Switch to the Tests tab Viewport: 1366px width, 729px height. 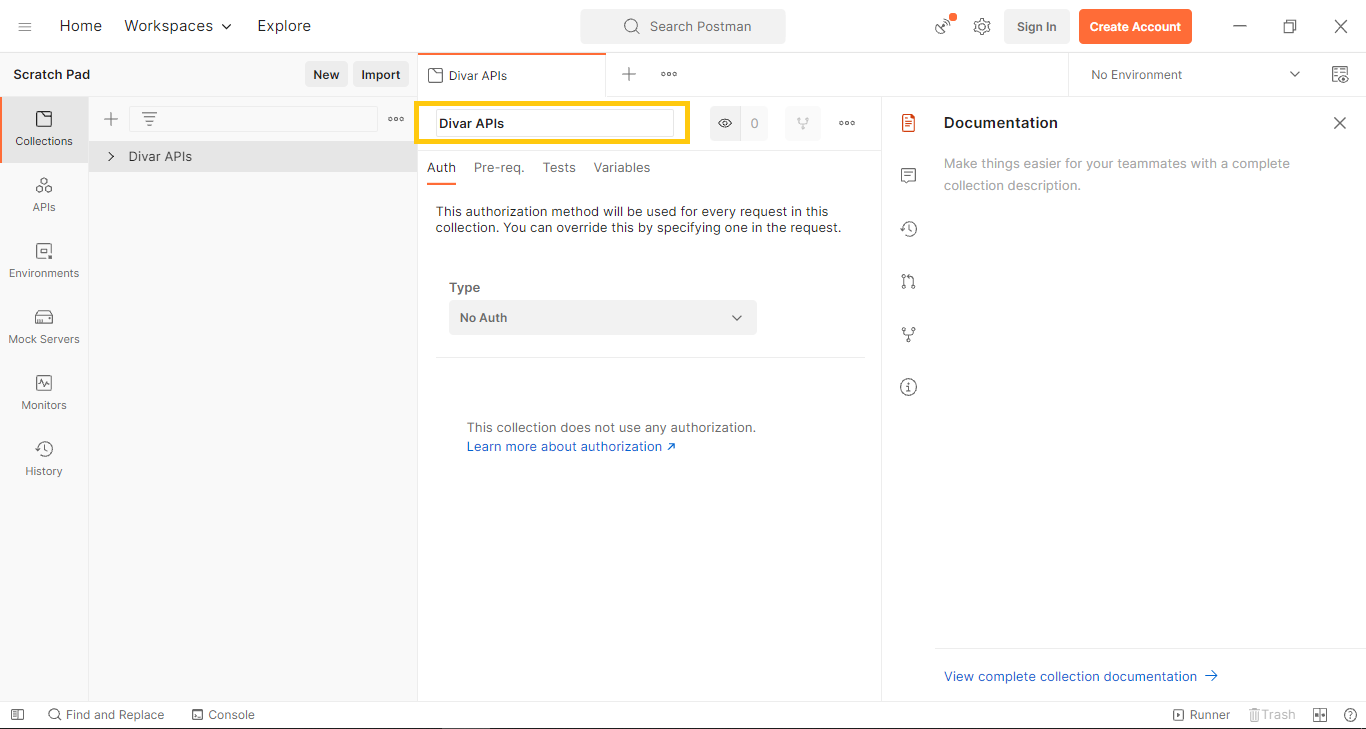(x=559, y=168)
